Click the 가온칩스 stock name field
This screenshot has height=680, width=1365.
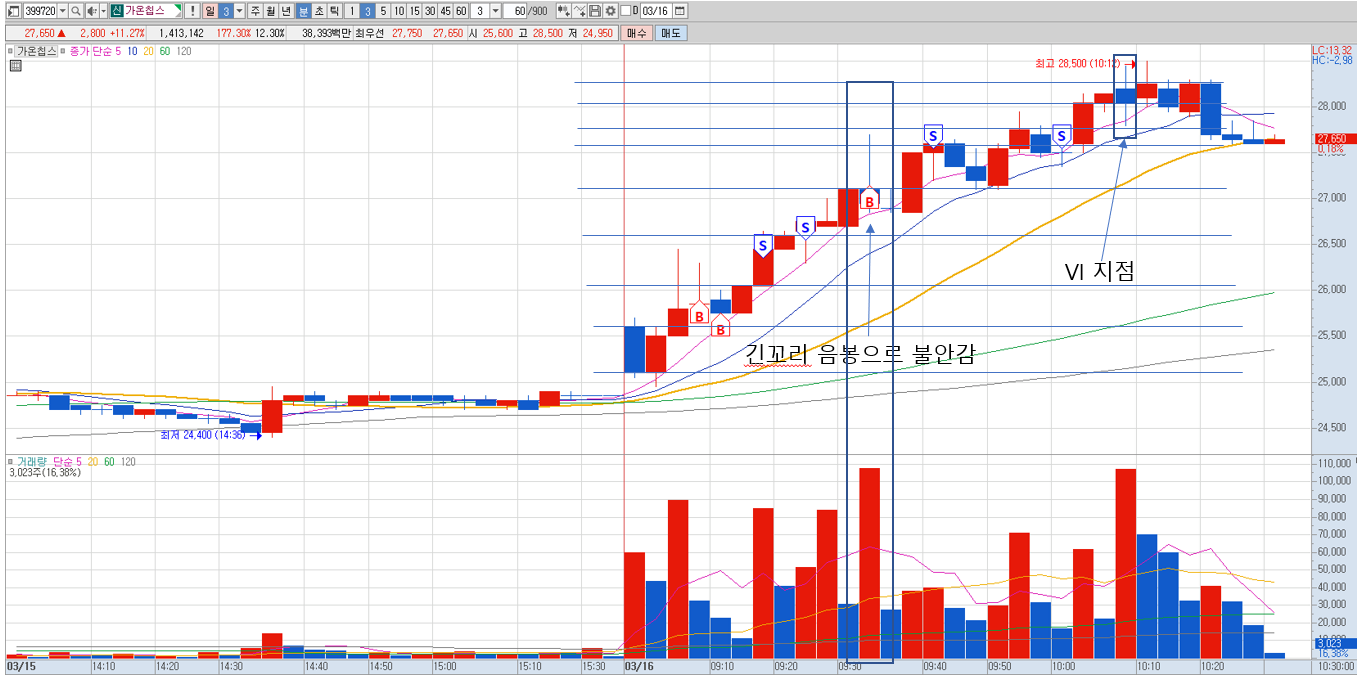[x=152, y=11]
